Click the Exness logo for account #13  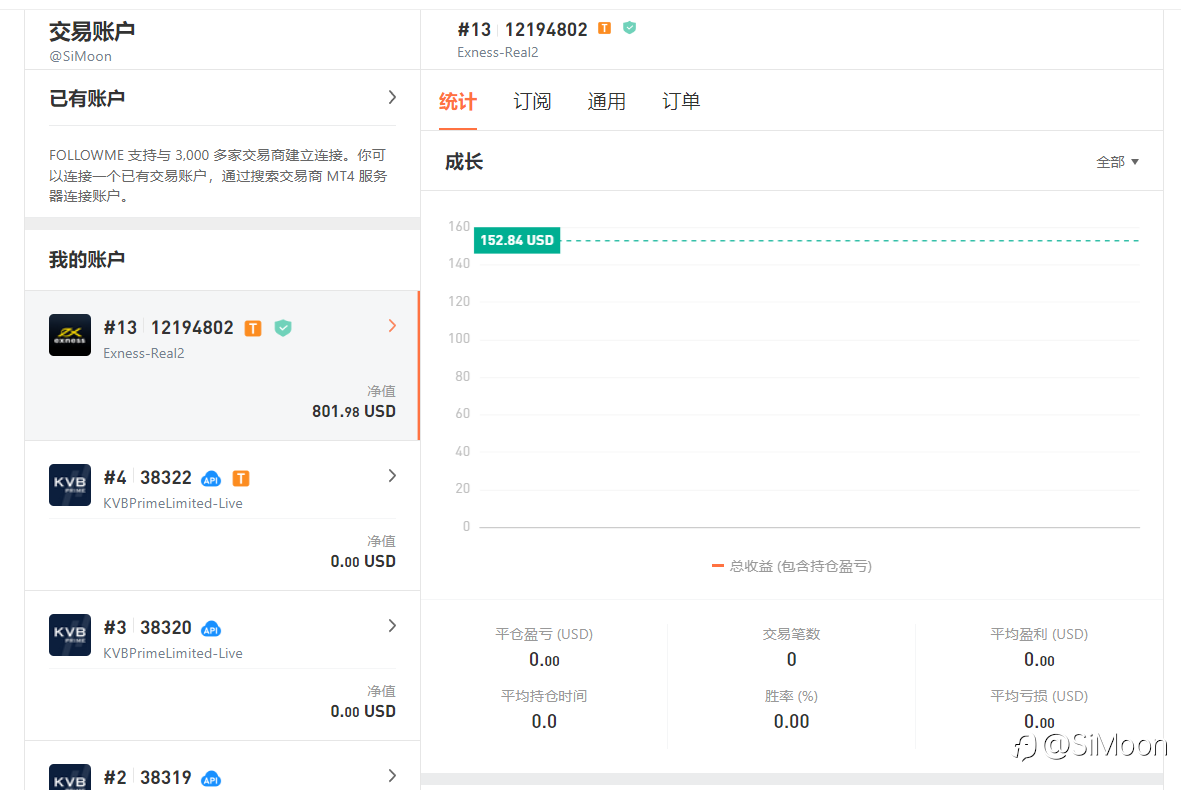70,335
